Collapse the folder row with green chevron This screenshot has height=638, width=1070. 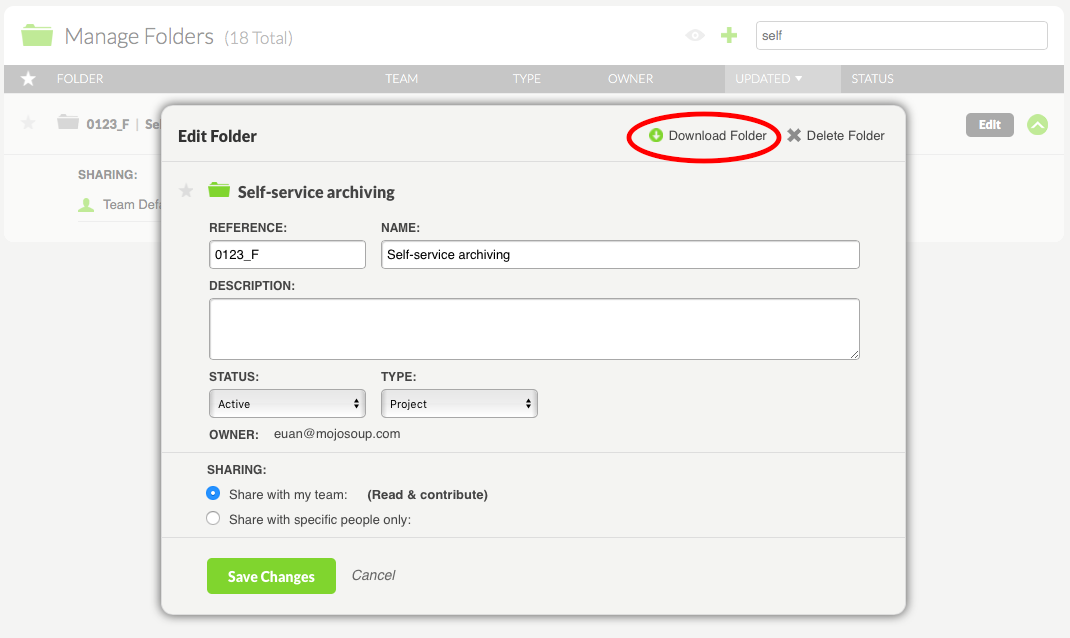1038,125
